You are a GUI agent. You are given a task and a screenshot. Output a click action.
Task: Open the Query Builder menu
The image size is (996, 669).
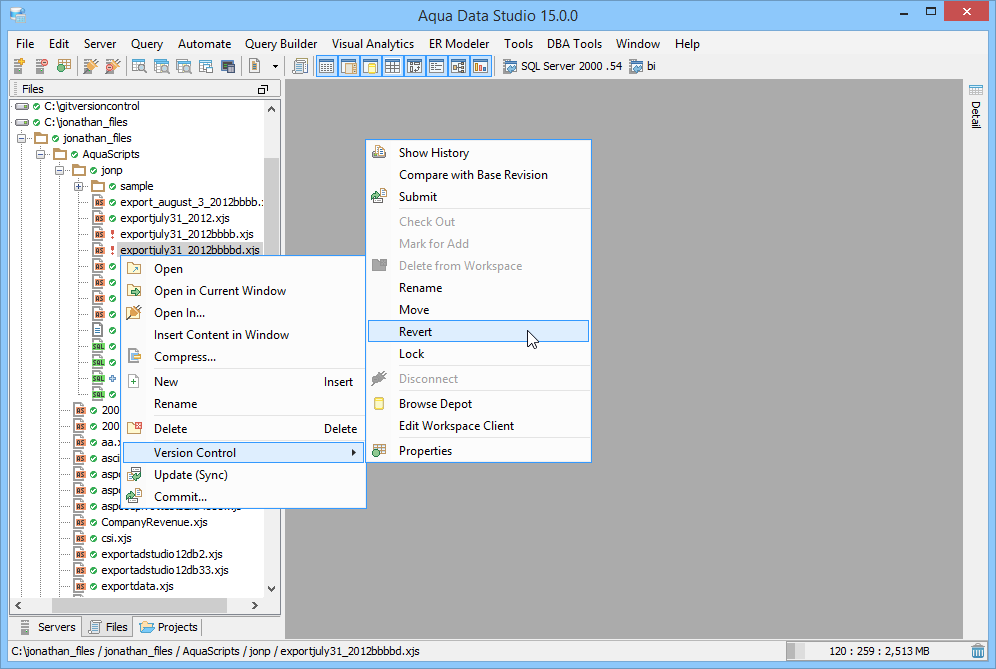pyautogui.click(x=281, y=44)
